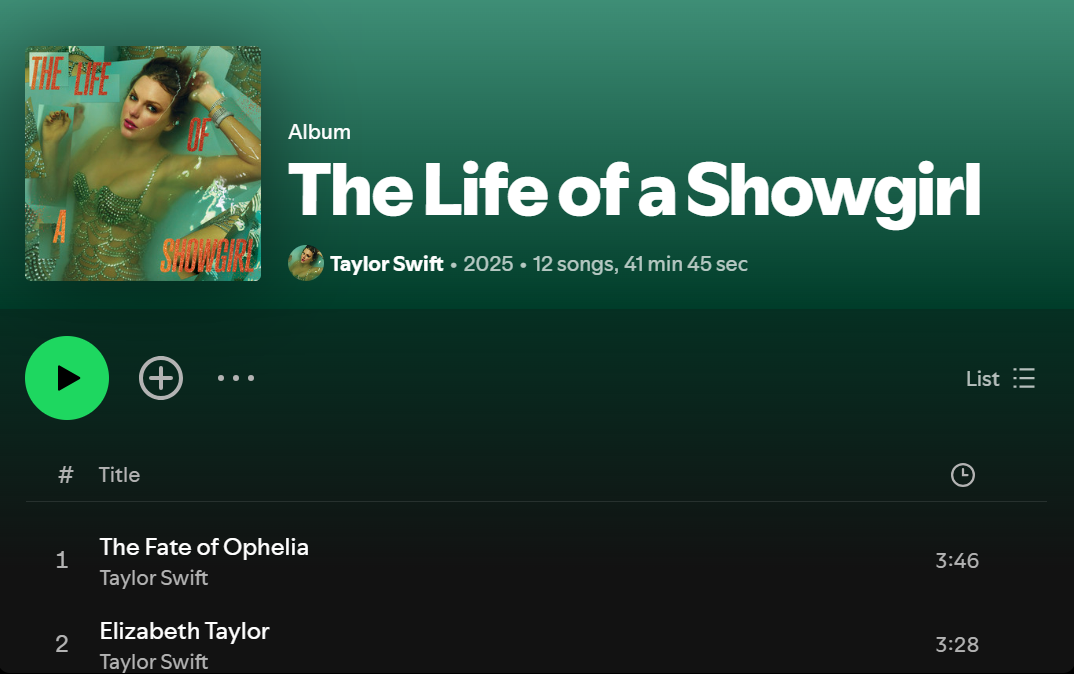Click the # column header
Image resolution: width=1074 pixels, height=674 pixels.
tap(65, 475)
